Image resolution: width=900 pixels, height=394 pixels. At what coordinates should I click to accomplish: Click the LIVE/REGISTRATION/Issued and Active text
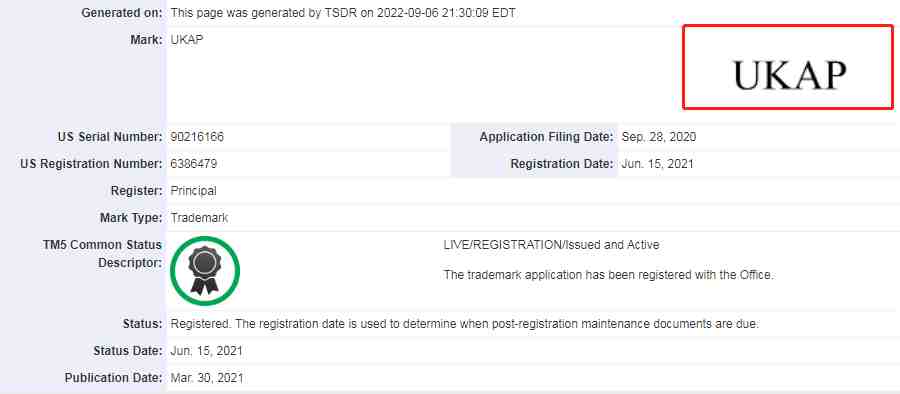pos(551,245)
